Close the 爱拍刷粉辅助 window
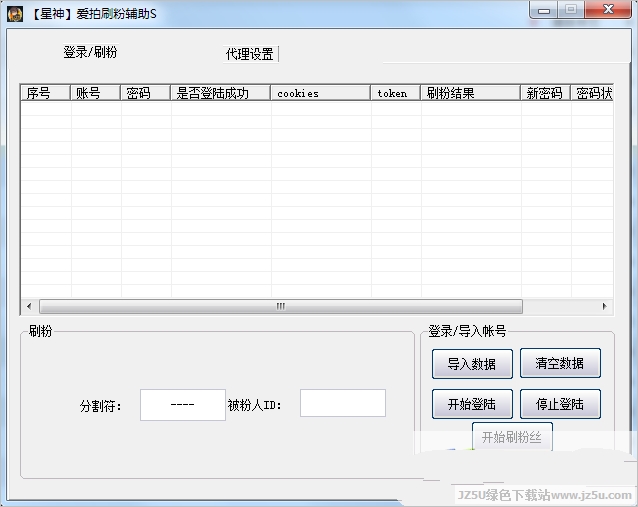The width and height of the screenshot is (638, 507). pos(608,10)
